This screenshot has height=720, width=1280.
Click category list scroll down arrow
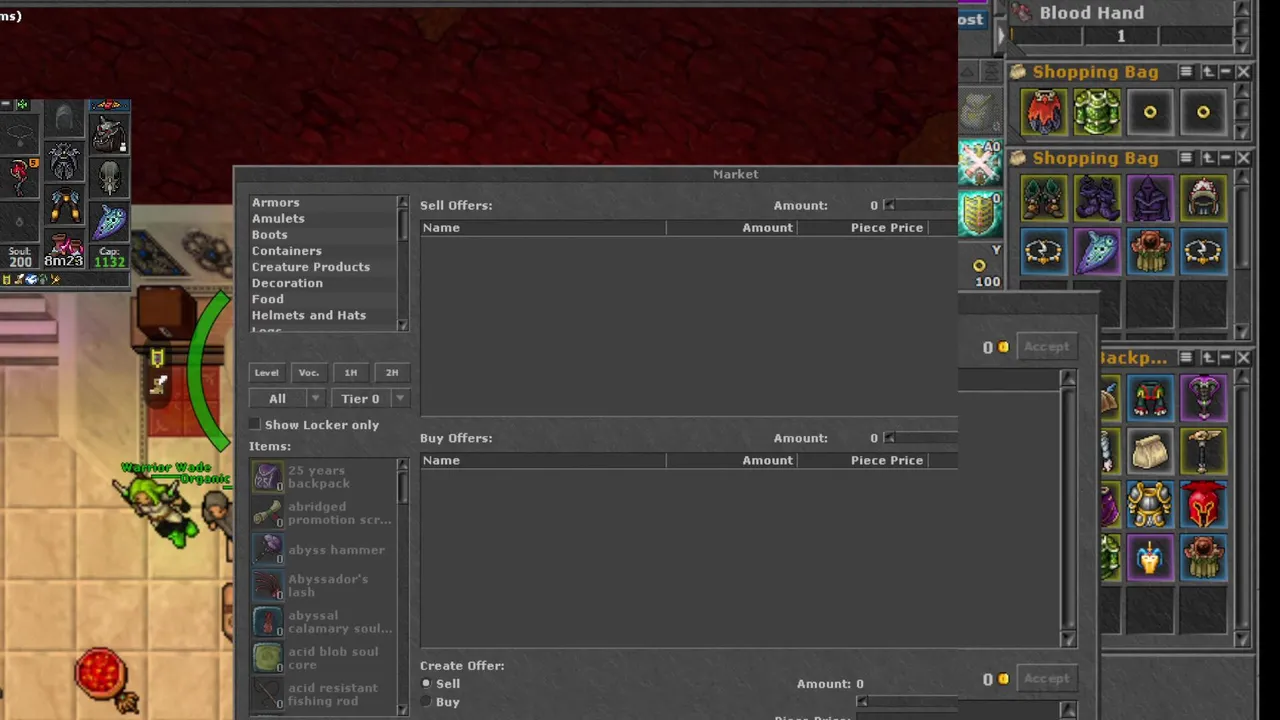[403, 325]
